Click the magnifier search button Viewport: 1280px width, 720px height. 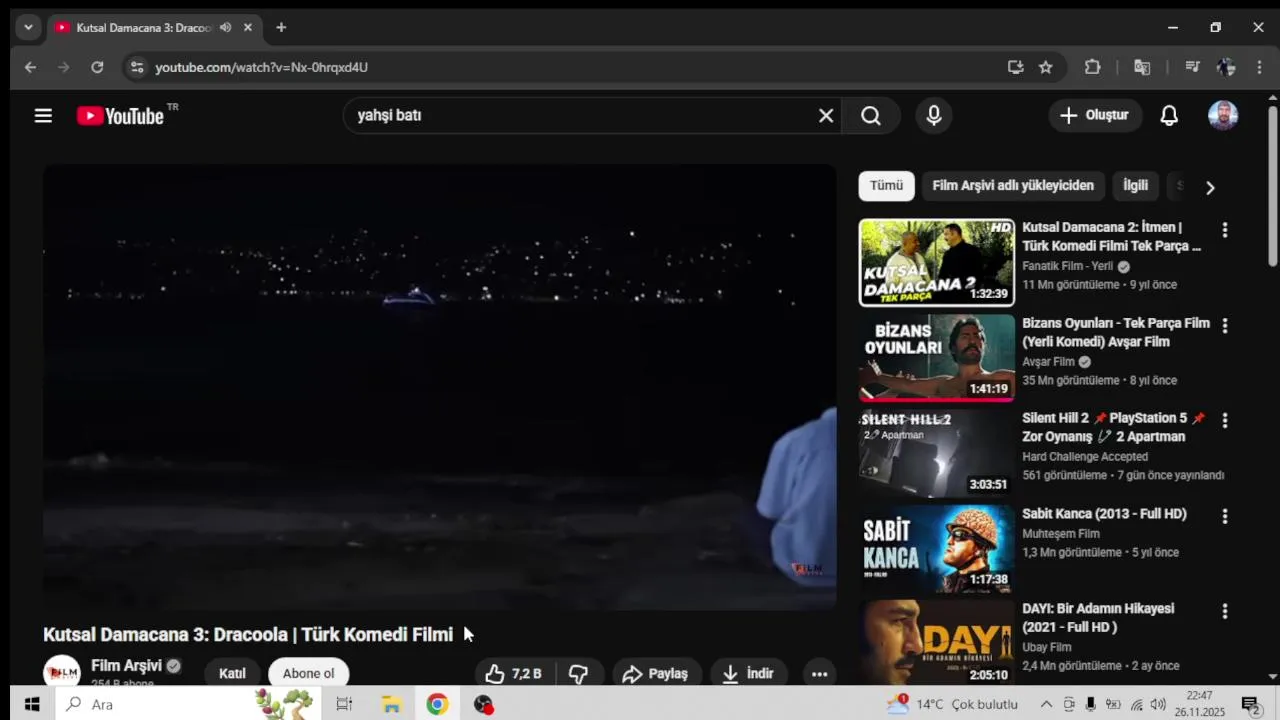[871, 116]
